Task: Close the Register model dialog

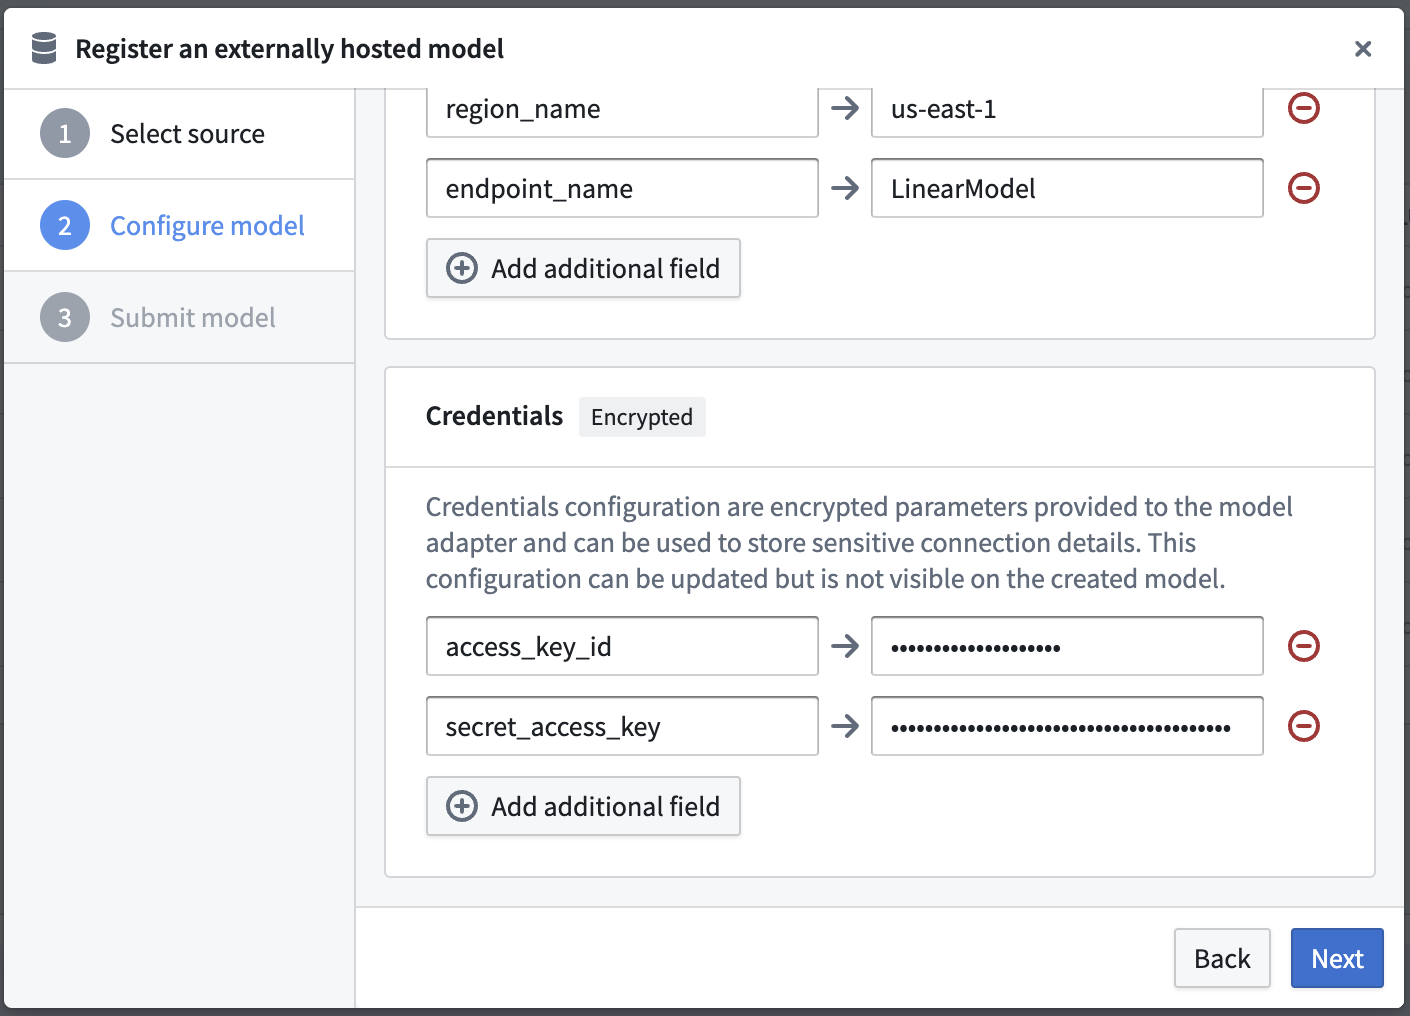Action: pyautogui.click(x=1362, y=49)
